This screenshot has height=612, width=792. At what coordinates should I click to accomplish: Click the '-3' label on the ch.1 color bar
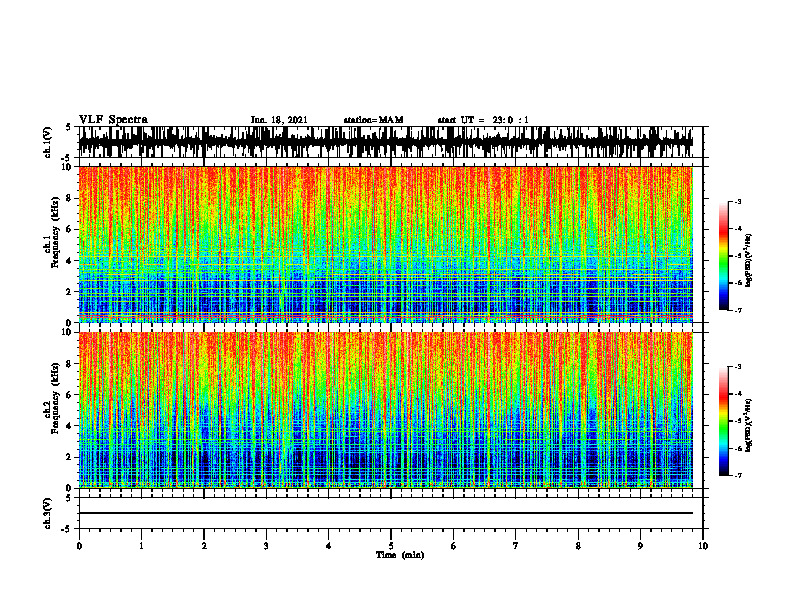click(738, 201)
